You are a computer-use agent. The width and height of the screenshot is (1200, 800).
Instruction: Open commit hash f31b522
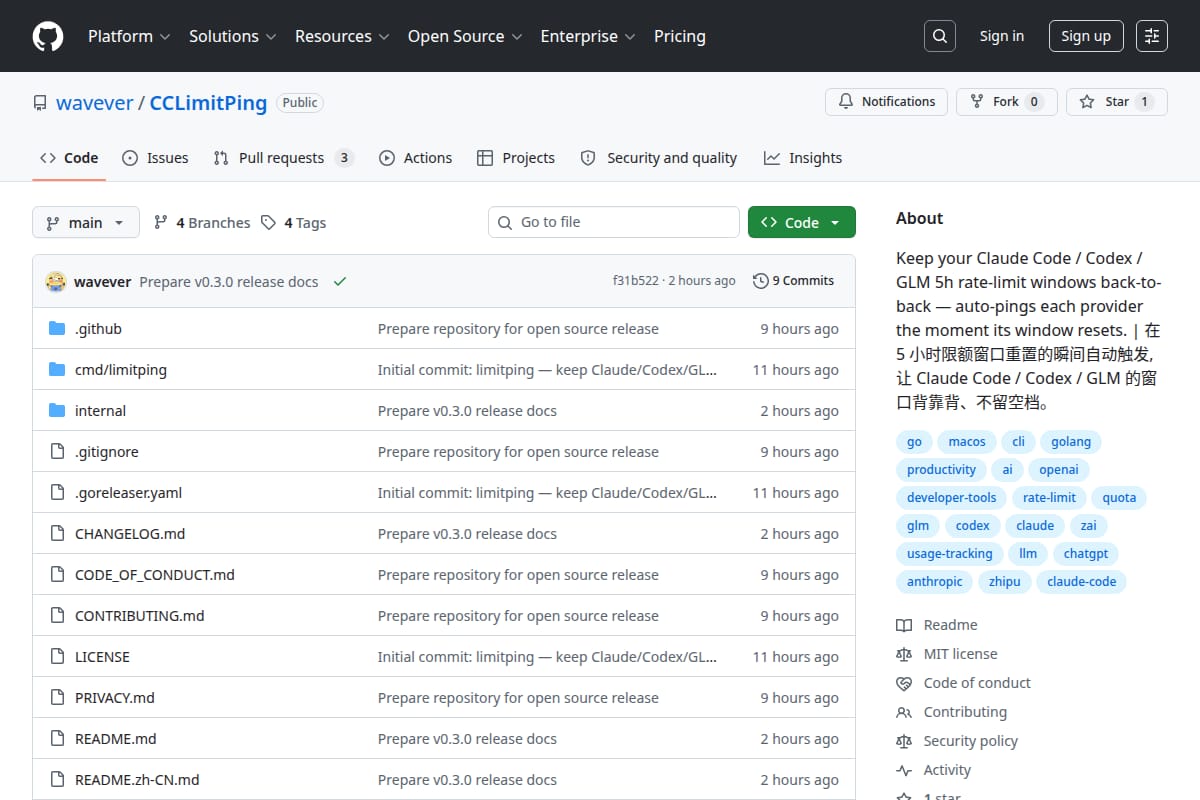click(x=636, y=281)
